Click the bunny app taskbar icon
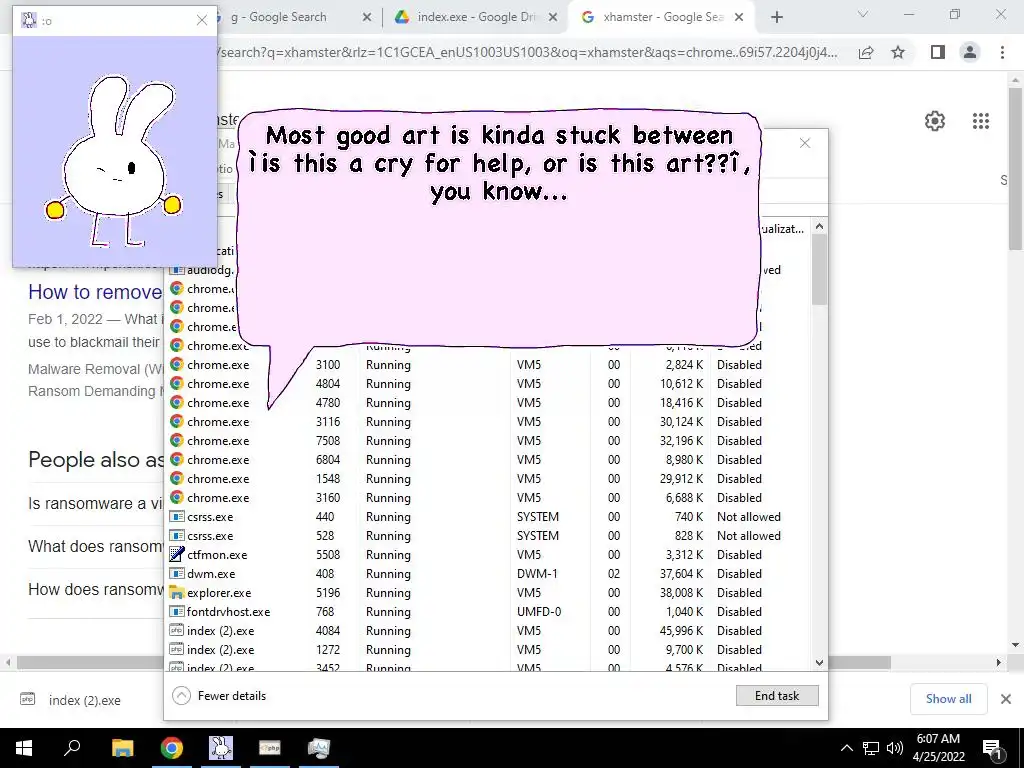The image size is (1024, 768). 221,748
